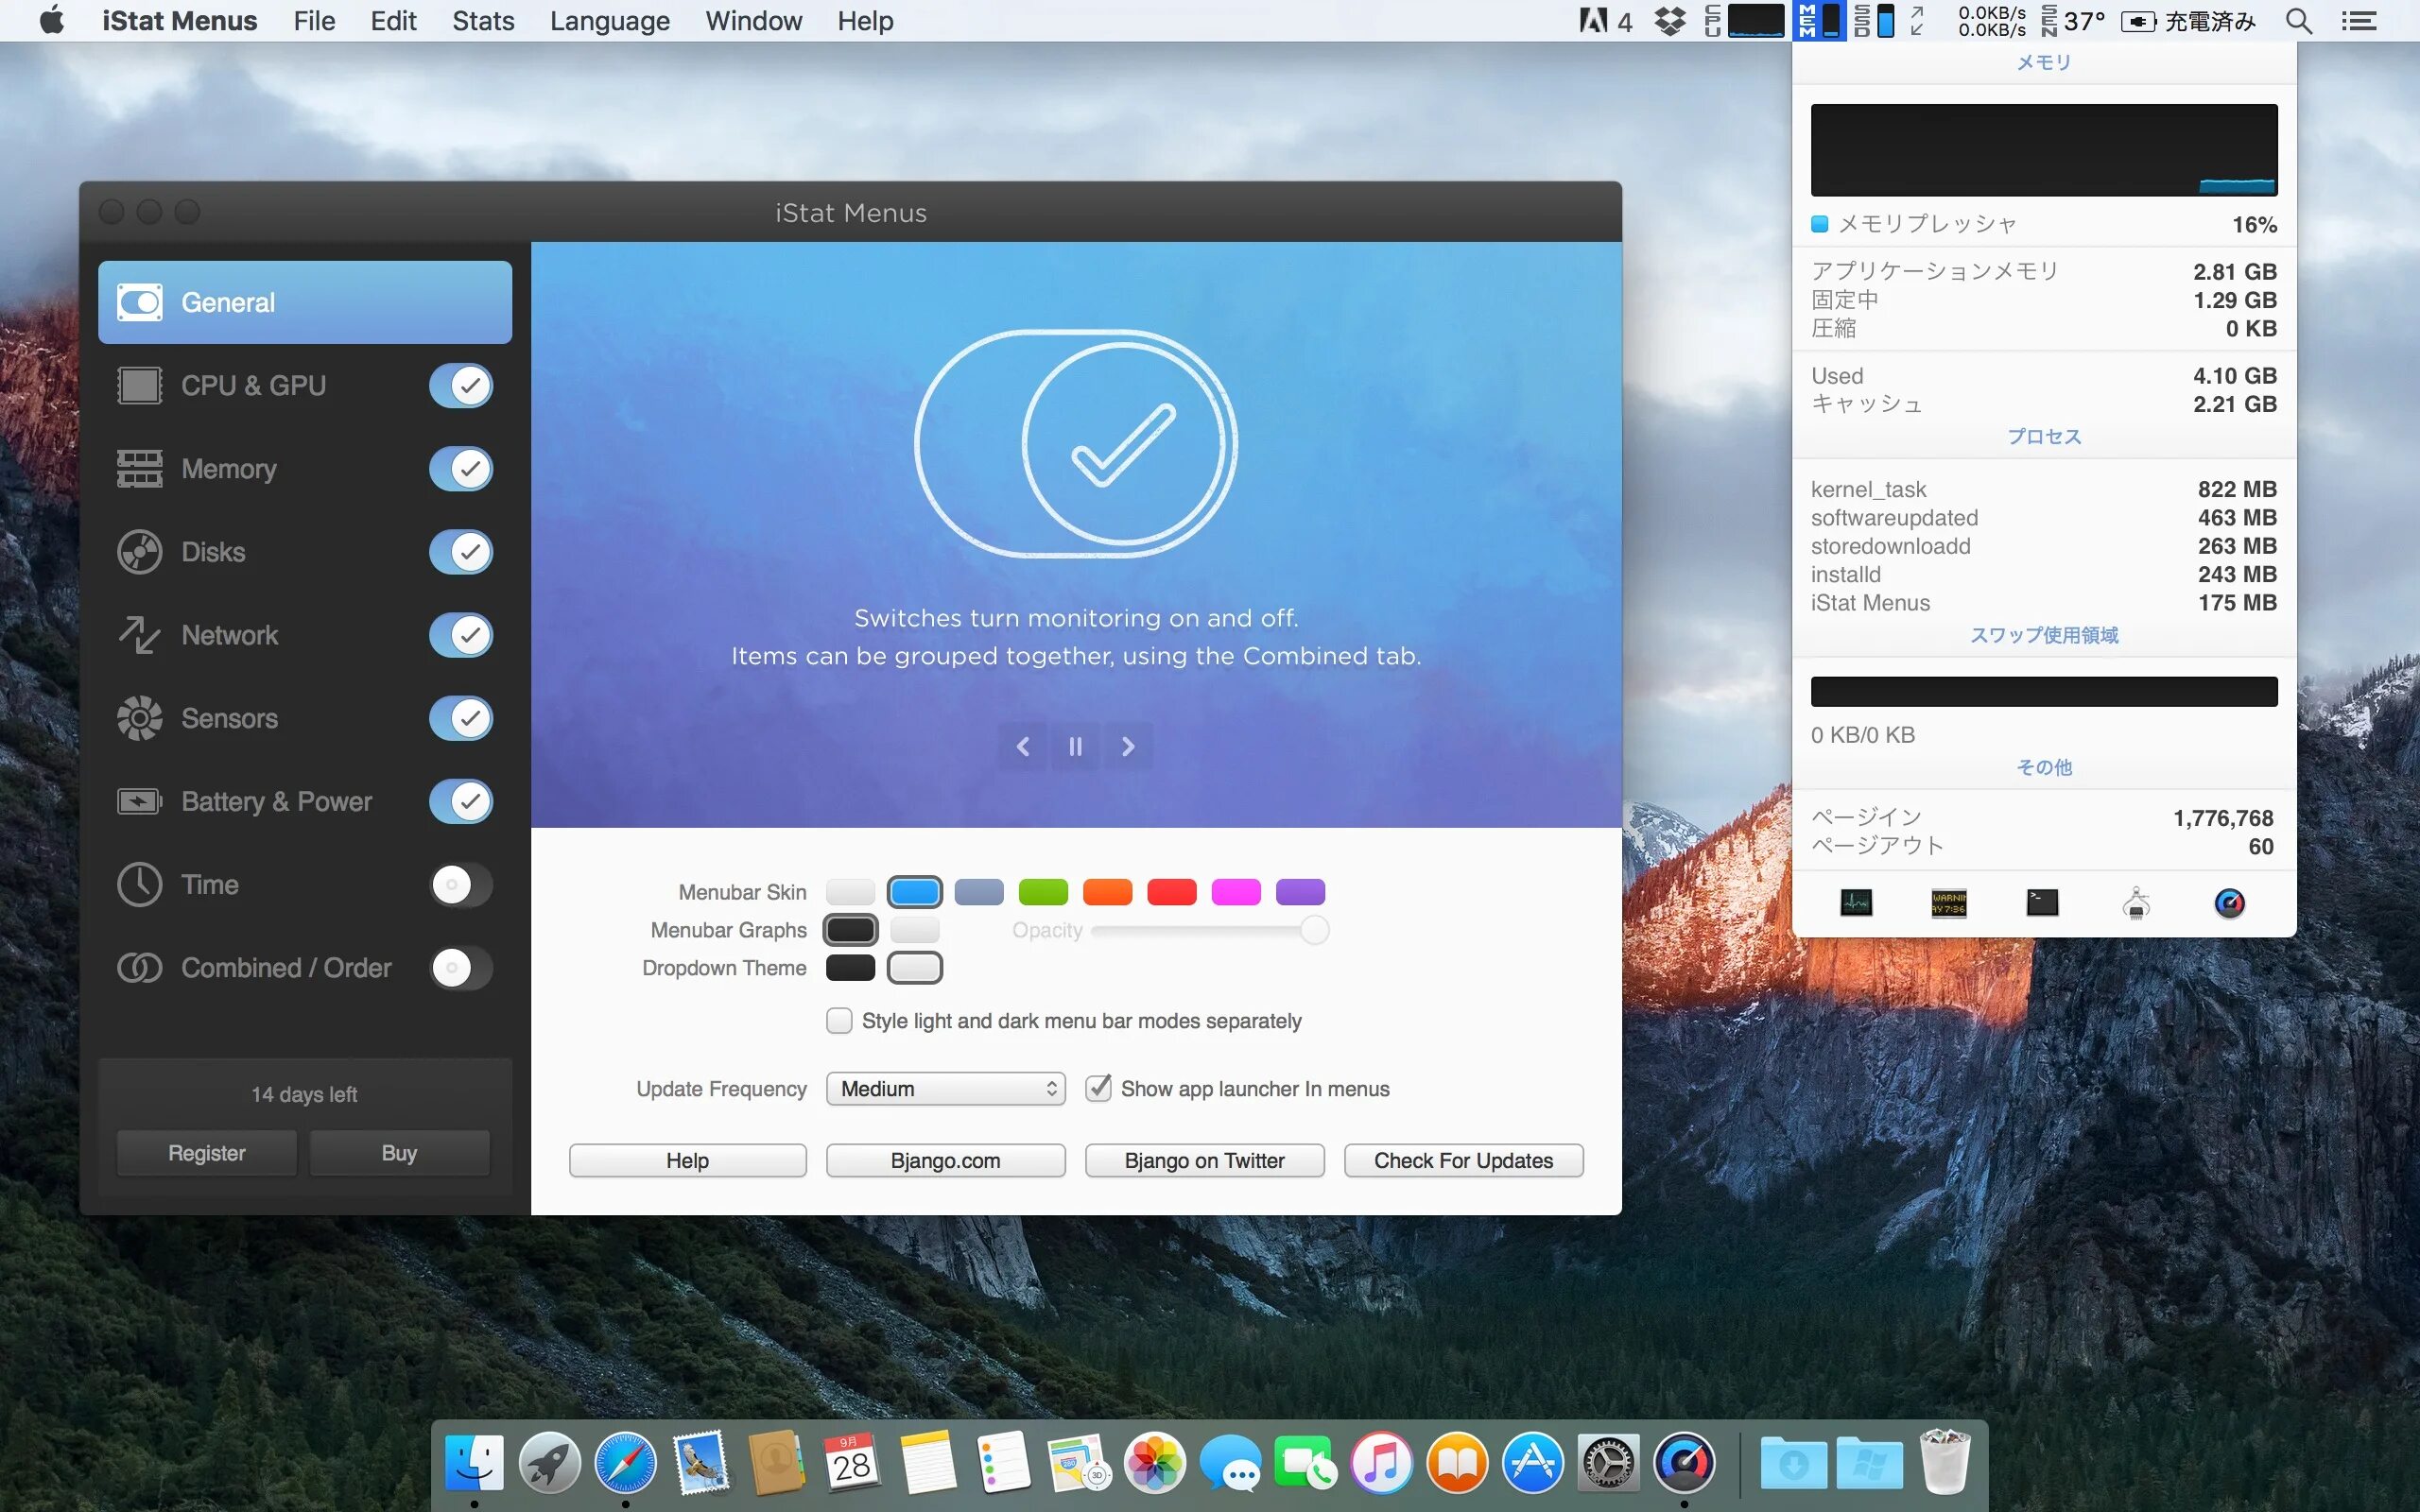Select light Dropdown Theme option
Viewport: 2420px width, 1512px height.
click(x=914, y=968)
